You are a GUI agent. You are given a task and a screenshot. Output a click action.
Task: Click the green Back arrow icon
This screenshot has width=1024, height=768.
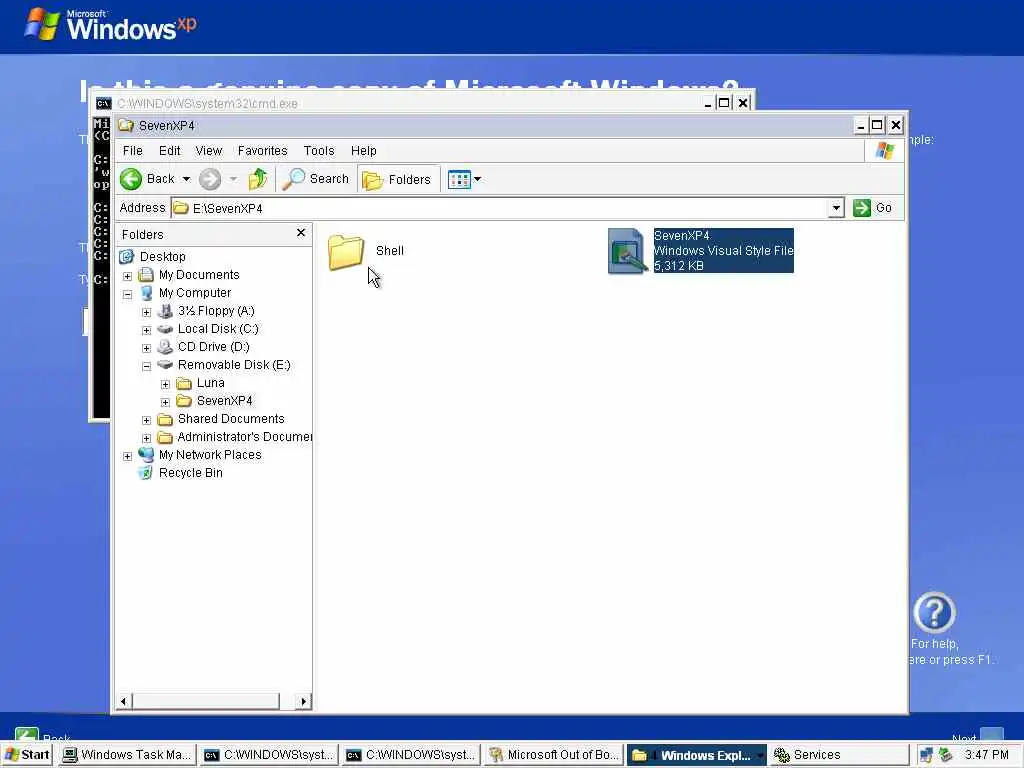coord(131,179)
